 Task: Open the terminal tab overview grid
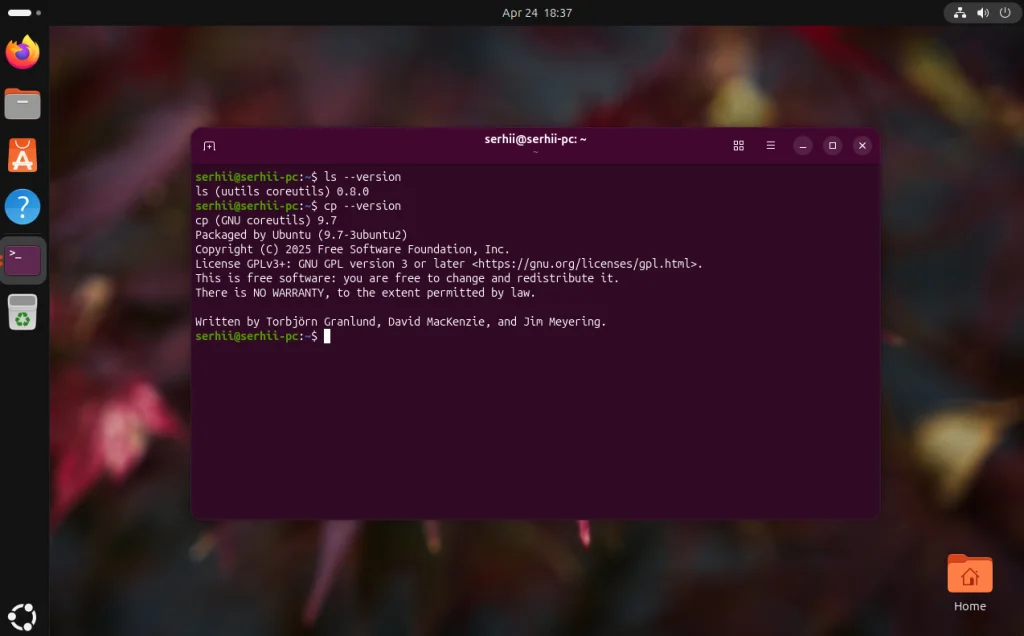tap(739, 146)
